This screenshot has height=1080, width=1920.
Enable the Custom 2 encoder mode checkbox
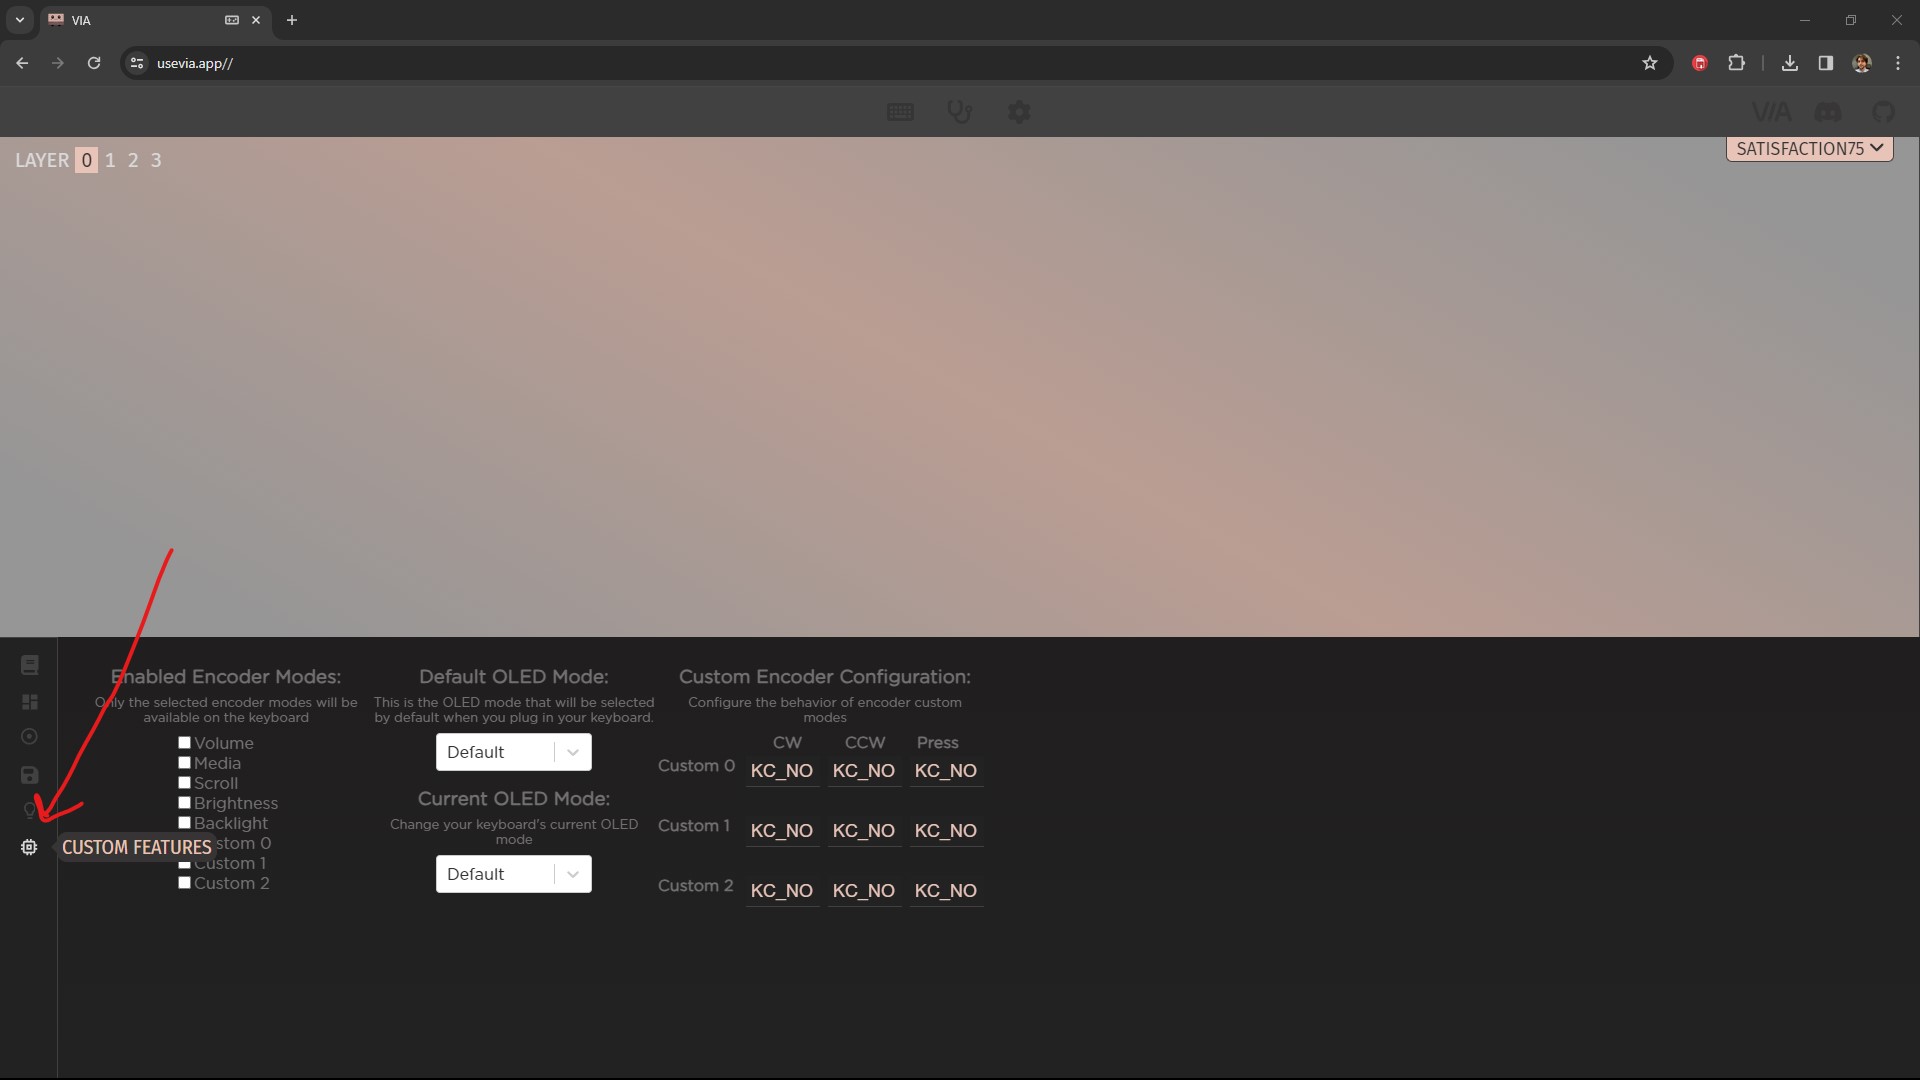pyautogui.click(x=184, y=883)
